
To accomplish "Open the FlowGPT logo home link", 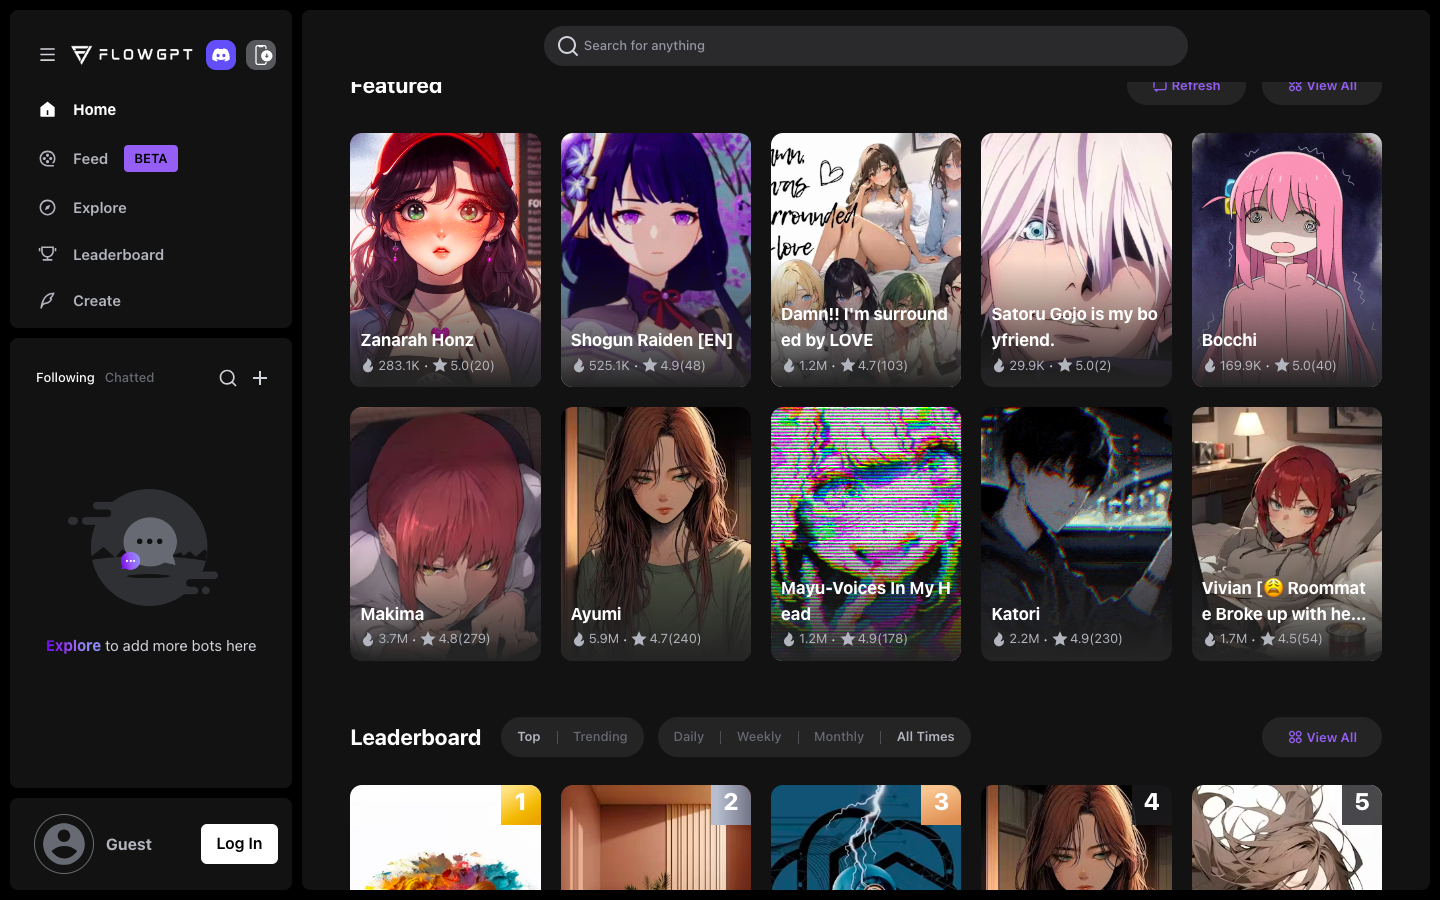I will coord(132,55).
